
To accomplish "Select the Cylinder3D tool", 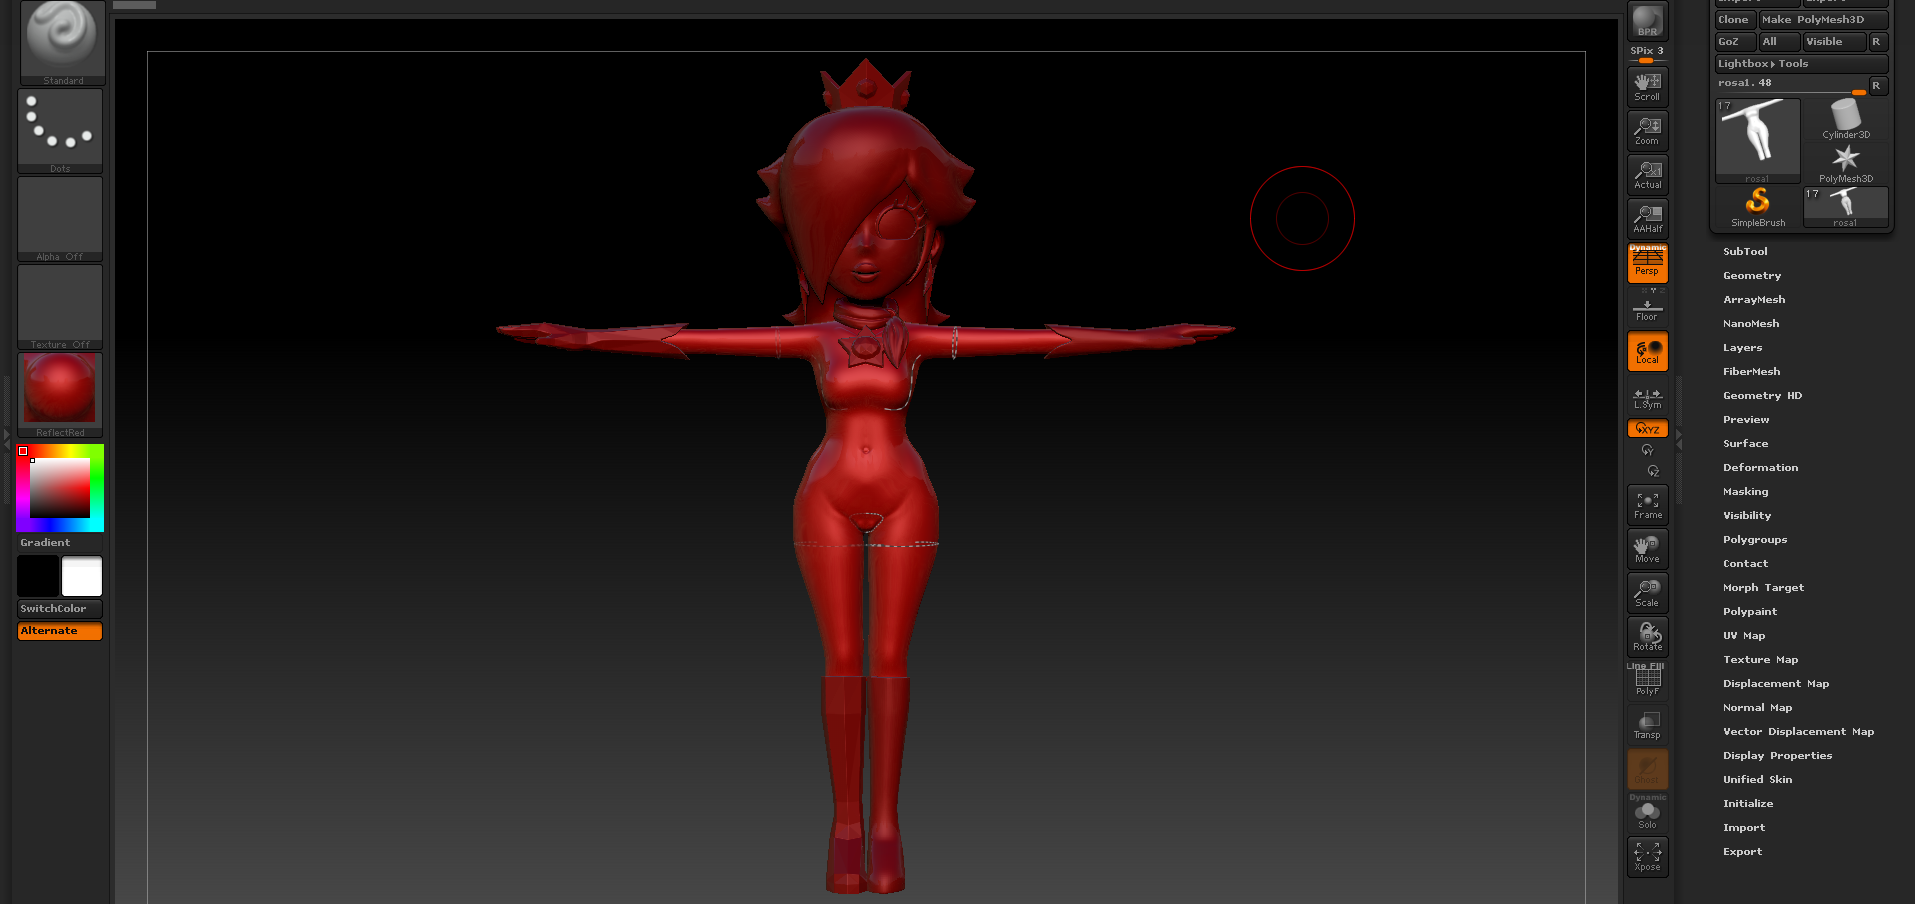I will pos(1846,119).
